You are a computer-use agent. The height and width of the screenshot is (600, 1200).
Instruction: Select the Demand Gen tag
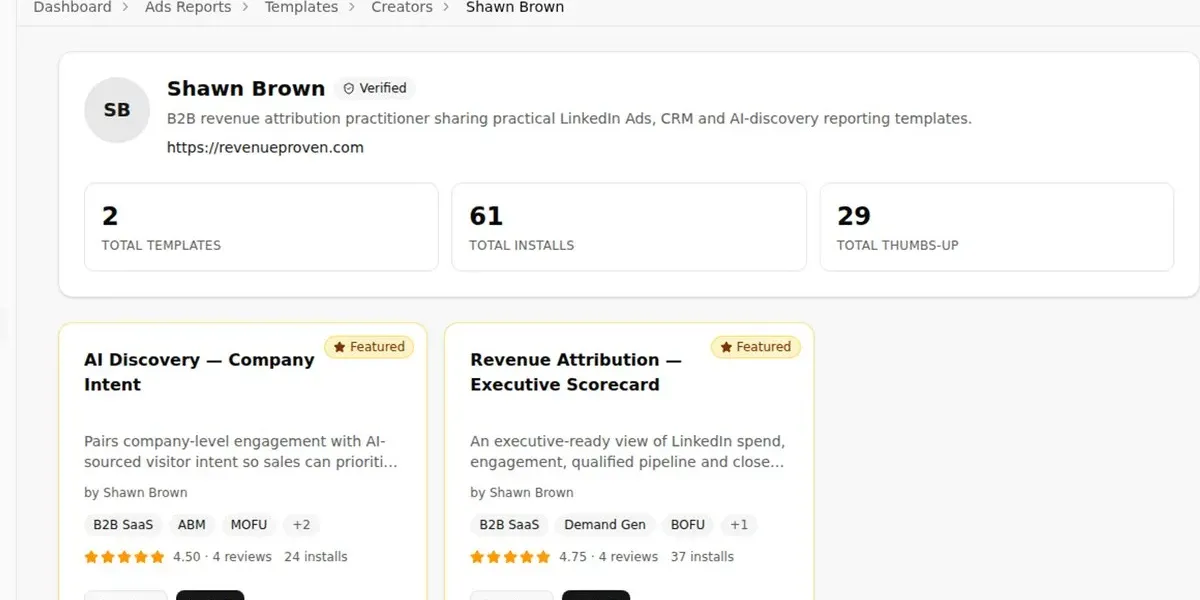[605, 525]
